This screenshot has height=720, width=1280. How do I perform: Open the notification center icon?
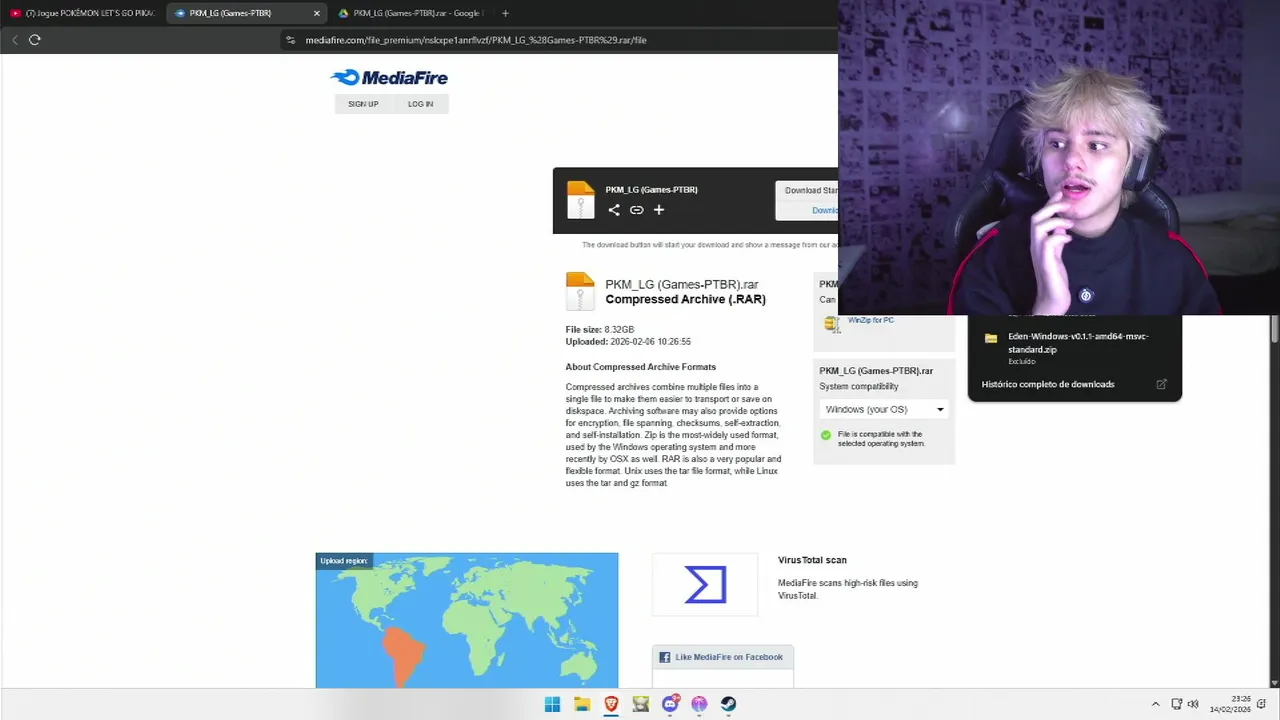coord(1262,704)
